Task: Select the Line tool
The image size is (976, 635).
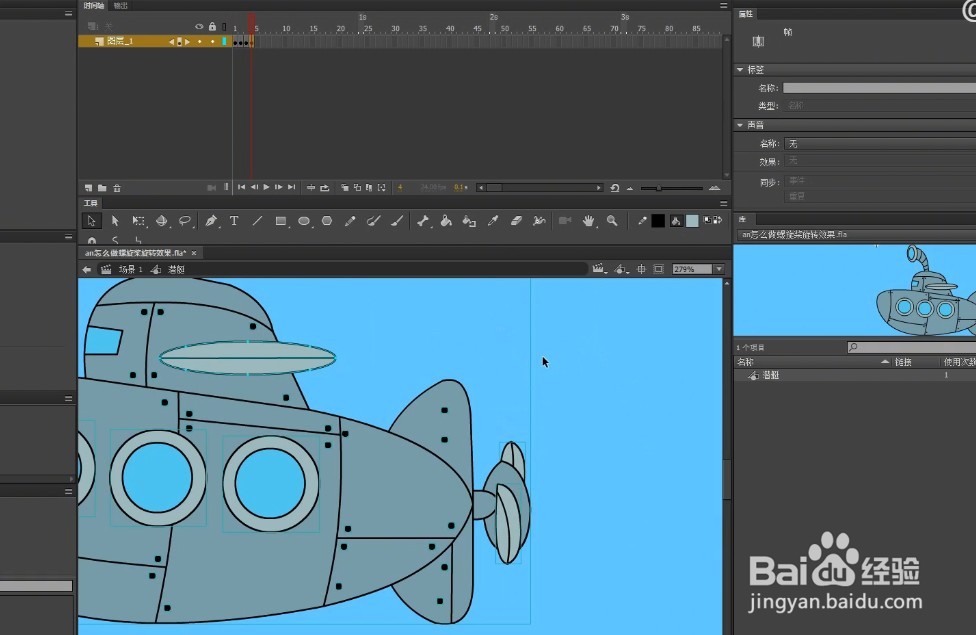Action: 257,220
